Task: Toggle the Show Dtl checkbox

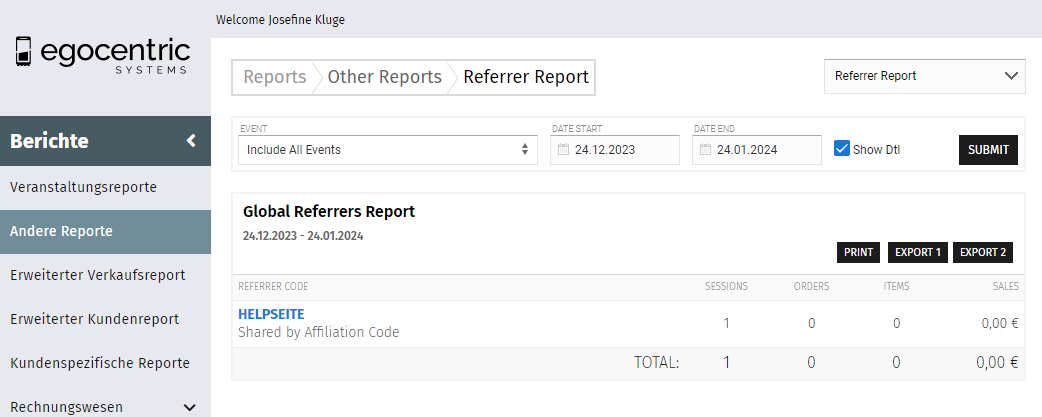Action: pos(842,149)
